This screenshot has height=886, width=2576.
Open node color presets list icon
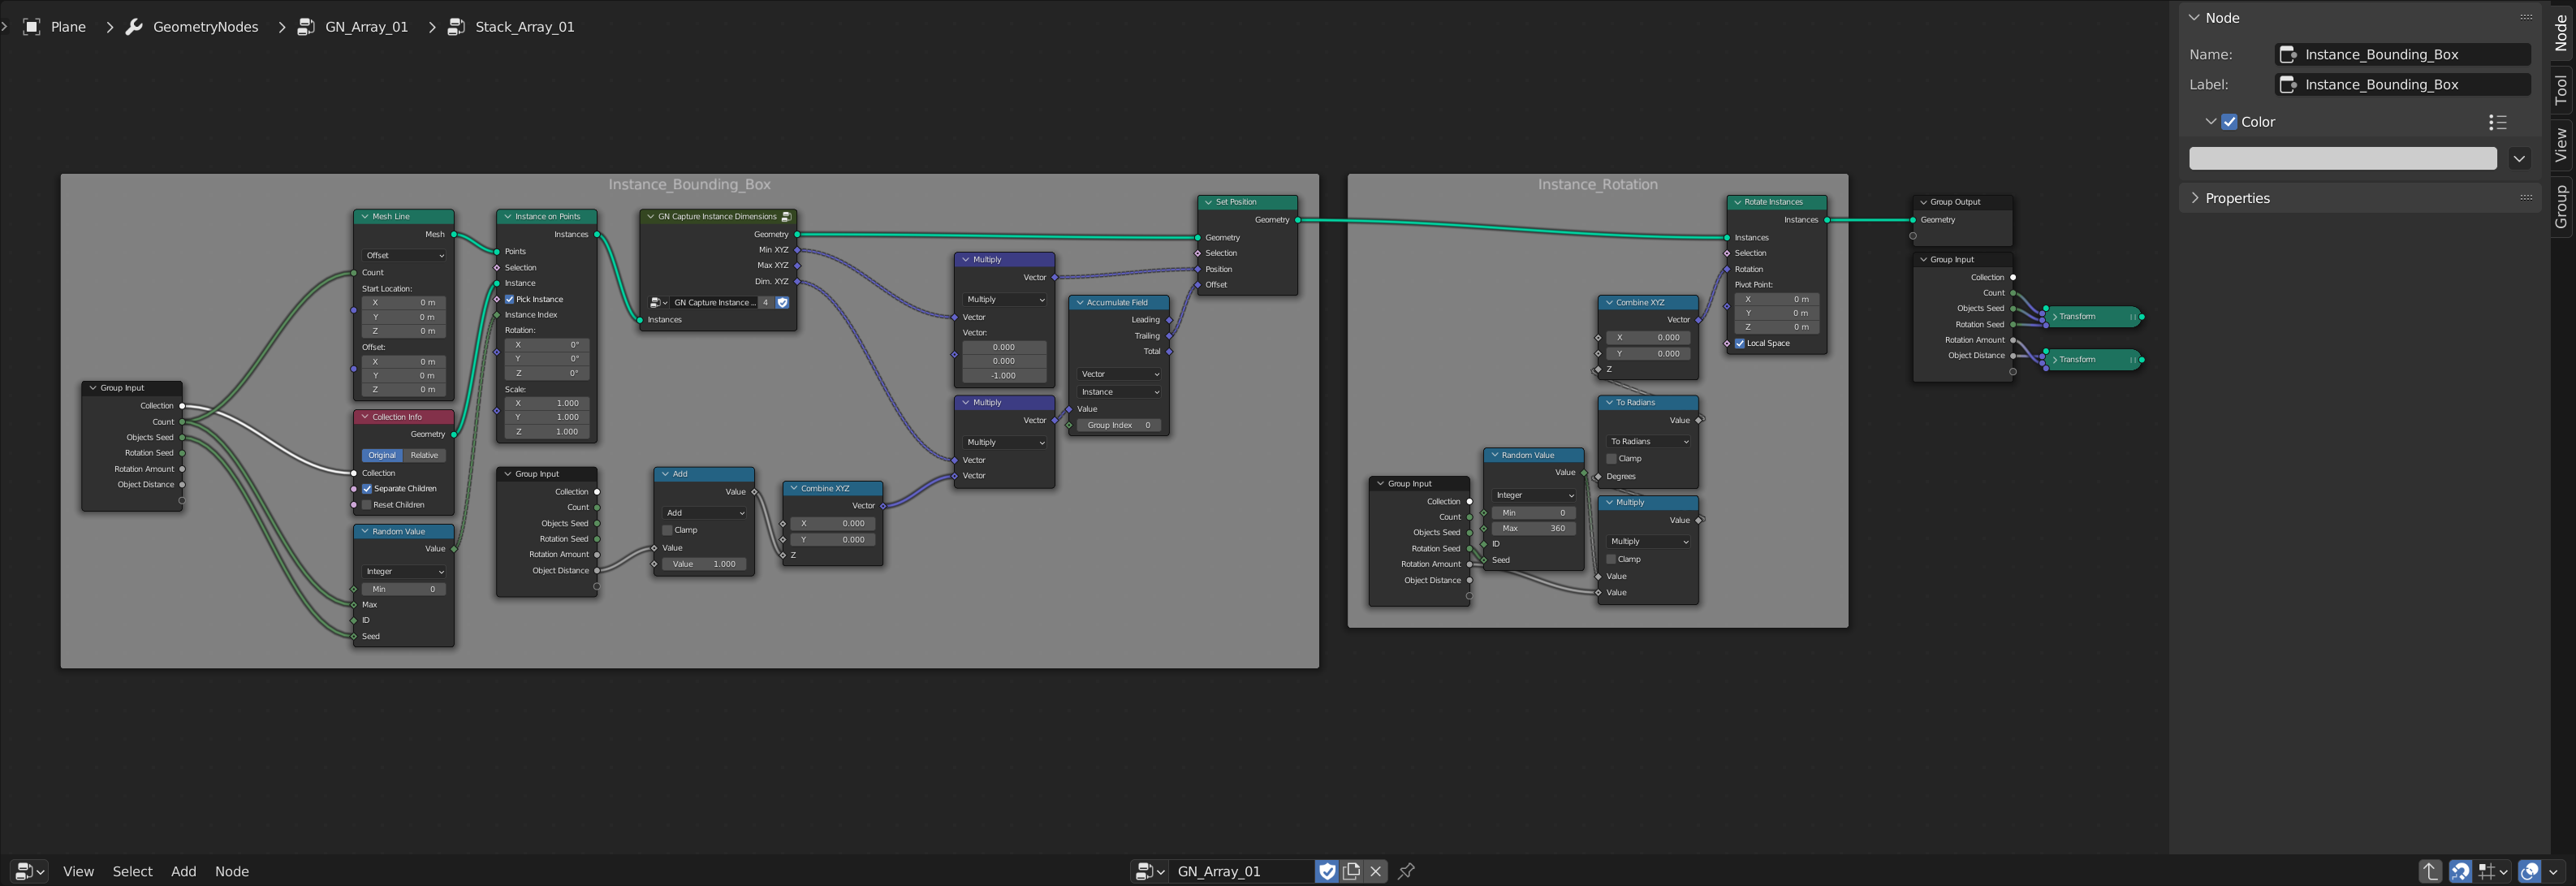[2497, 122]
